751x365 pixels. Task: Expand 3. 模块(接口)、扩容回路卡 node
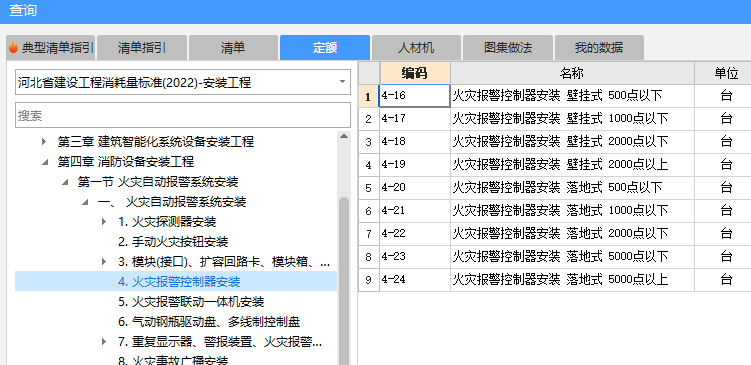(104, 262)
